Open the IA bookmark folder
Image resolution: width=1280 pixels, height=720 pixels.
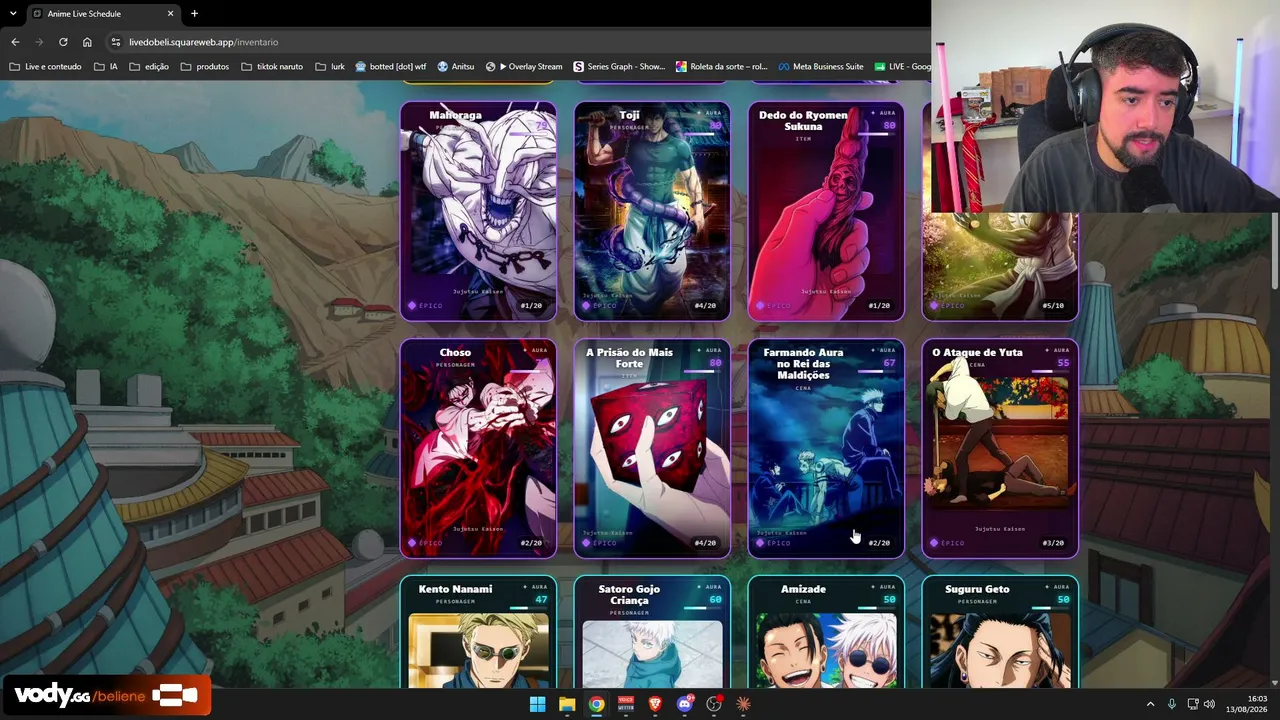(x=106, y=67)
